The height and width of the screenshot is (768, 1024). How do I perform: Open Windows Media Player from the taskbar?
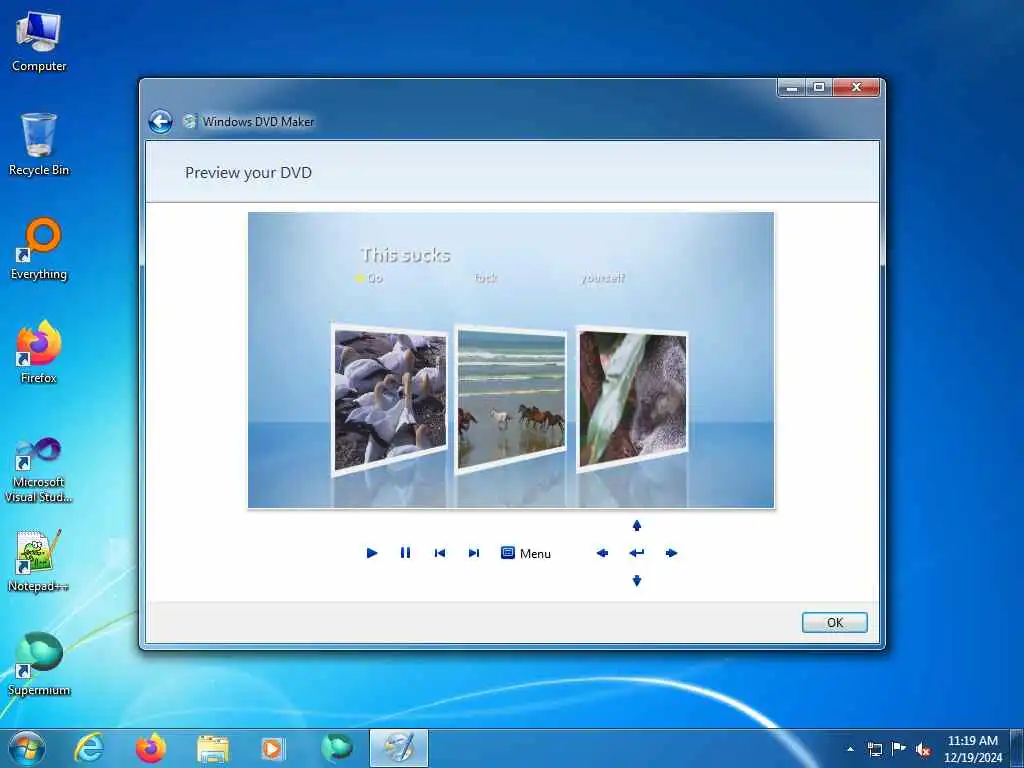[273, 748]
